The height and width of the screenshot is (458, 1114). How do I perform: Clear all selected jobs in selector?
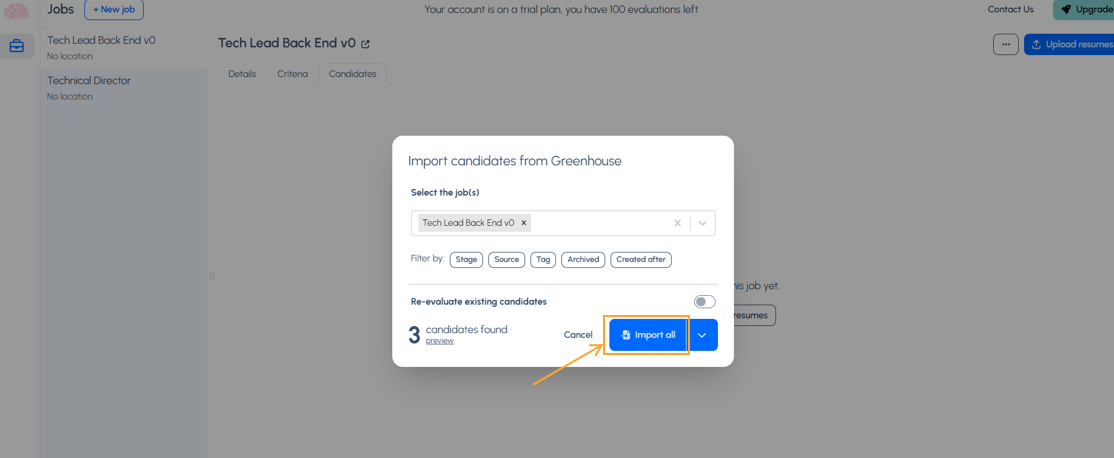pos(678,223)
